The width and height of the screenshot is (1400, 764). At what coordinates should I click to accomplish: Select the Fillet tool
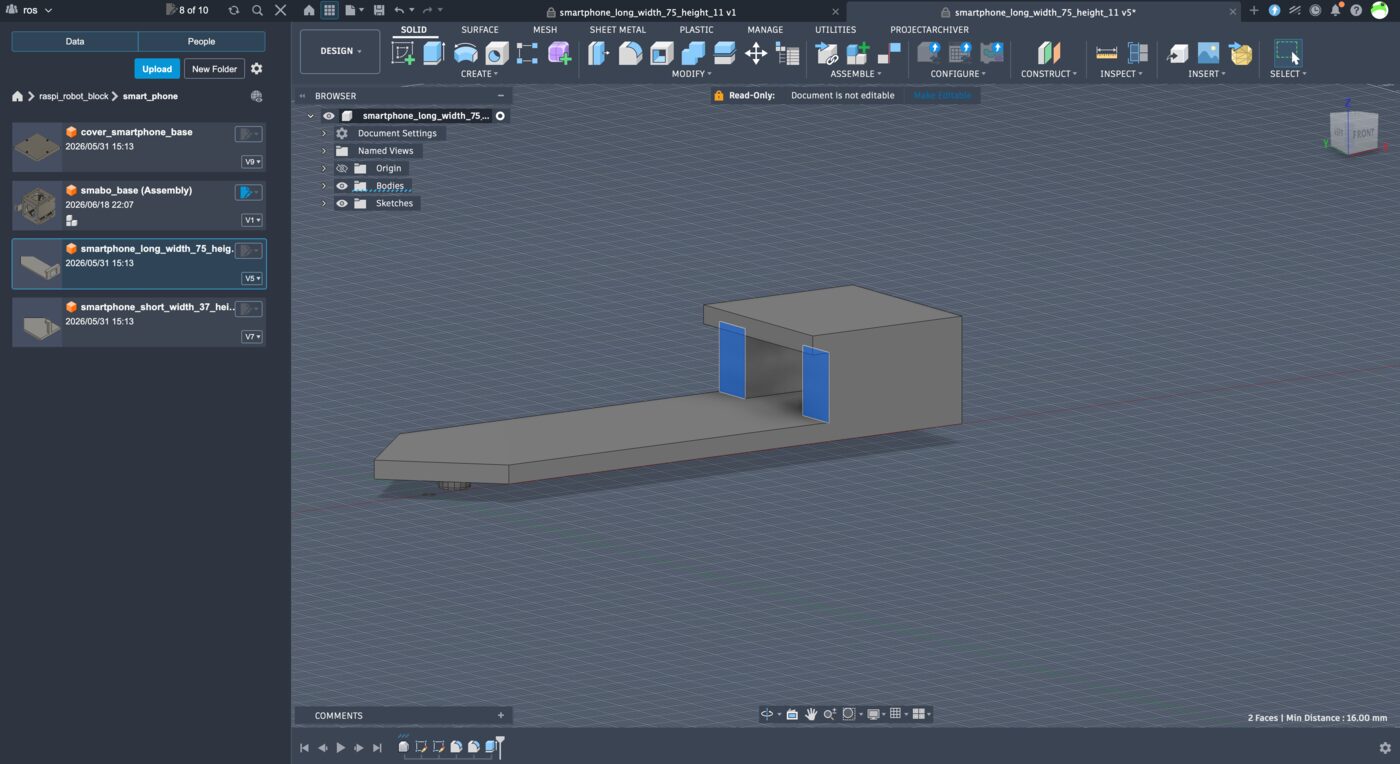630,53
